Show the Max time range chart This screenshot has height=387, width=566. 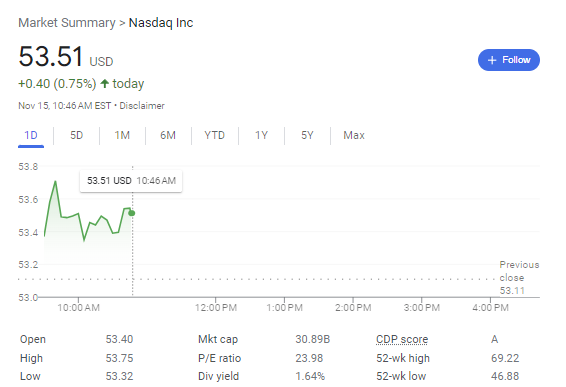[x=354, y=135]
